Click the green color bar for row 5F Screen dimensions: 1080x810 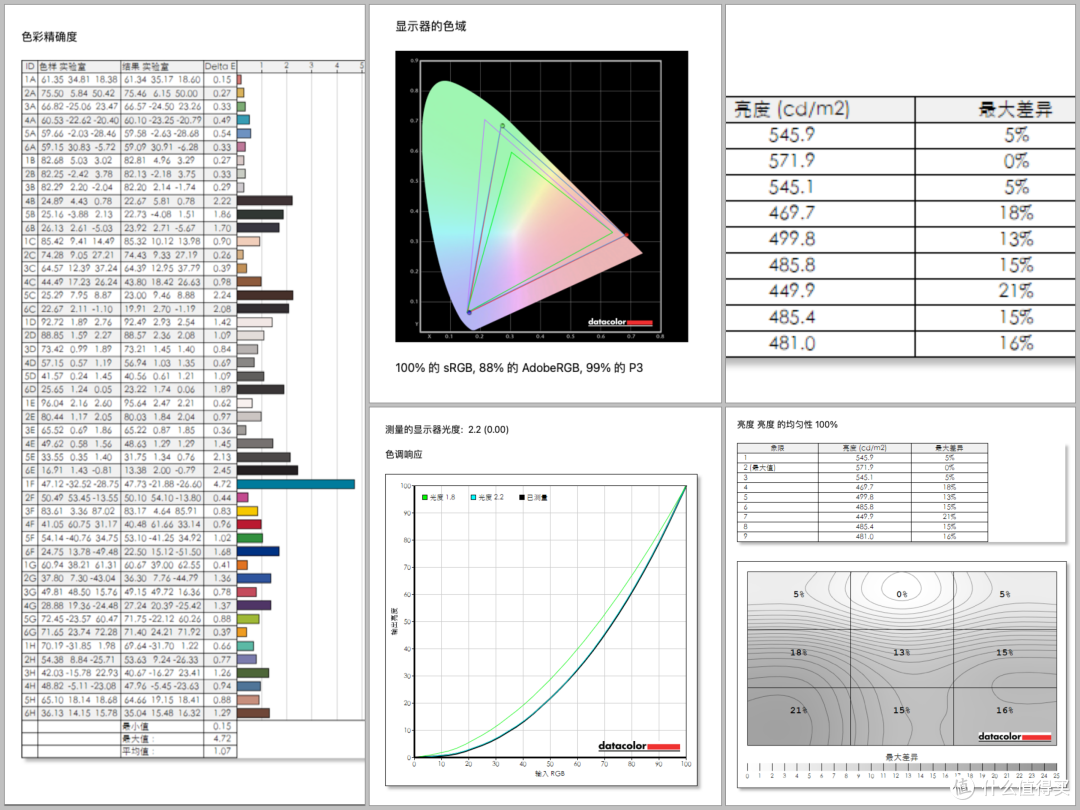coord(250,538)
